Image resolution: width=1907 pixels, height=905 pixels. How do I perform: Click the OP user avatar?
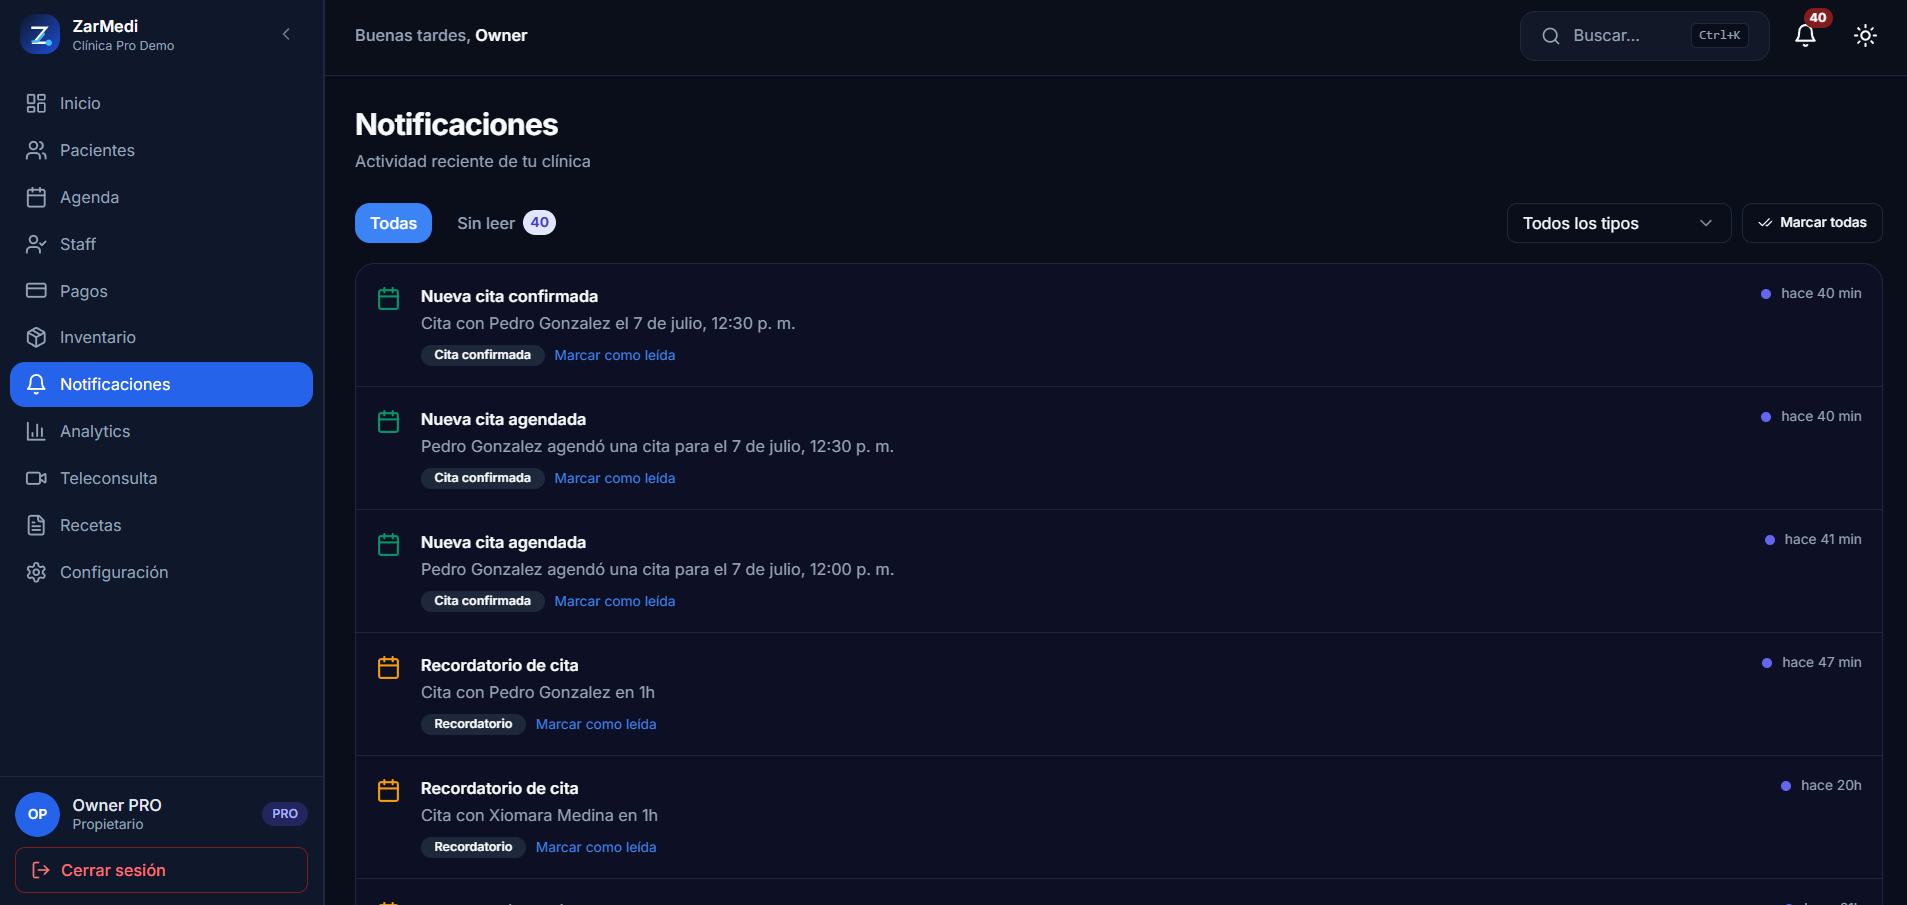[38, 814]
